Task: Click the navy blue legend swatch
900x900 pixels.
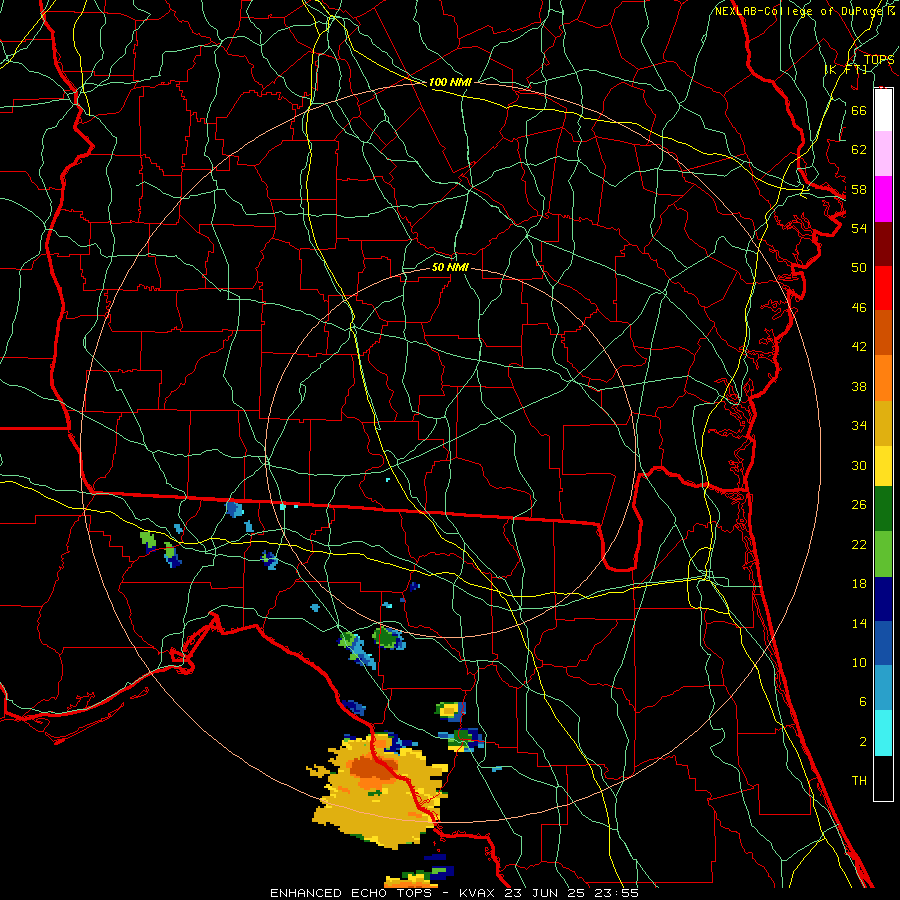Action: click(883, 599)
